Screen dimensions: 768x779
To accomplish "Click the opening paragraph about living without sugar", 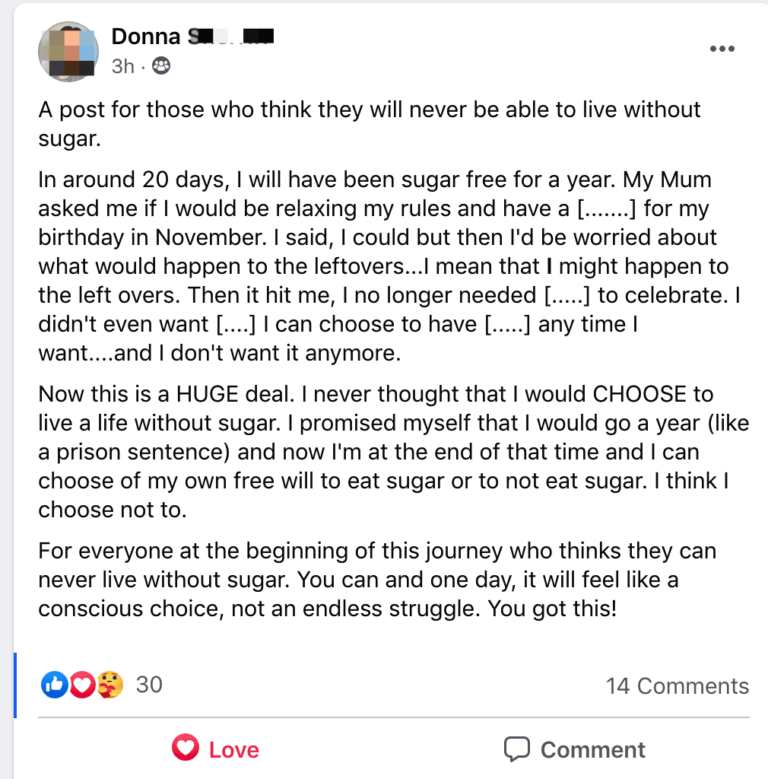I will click(370, 124).
